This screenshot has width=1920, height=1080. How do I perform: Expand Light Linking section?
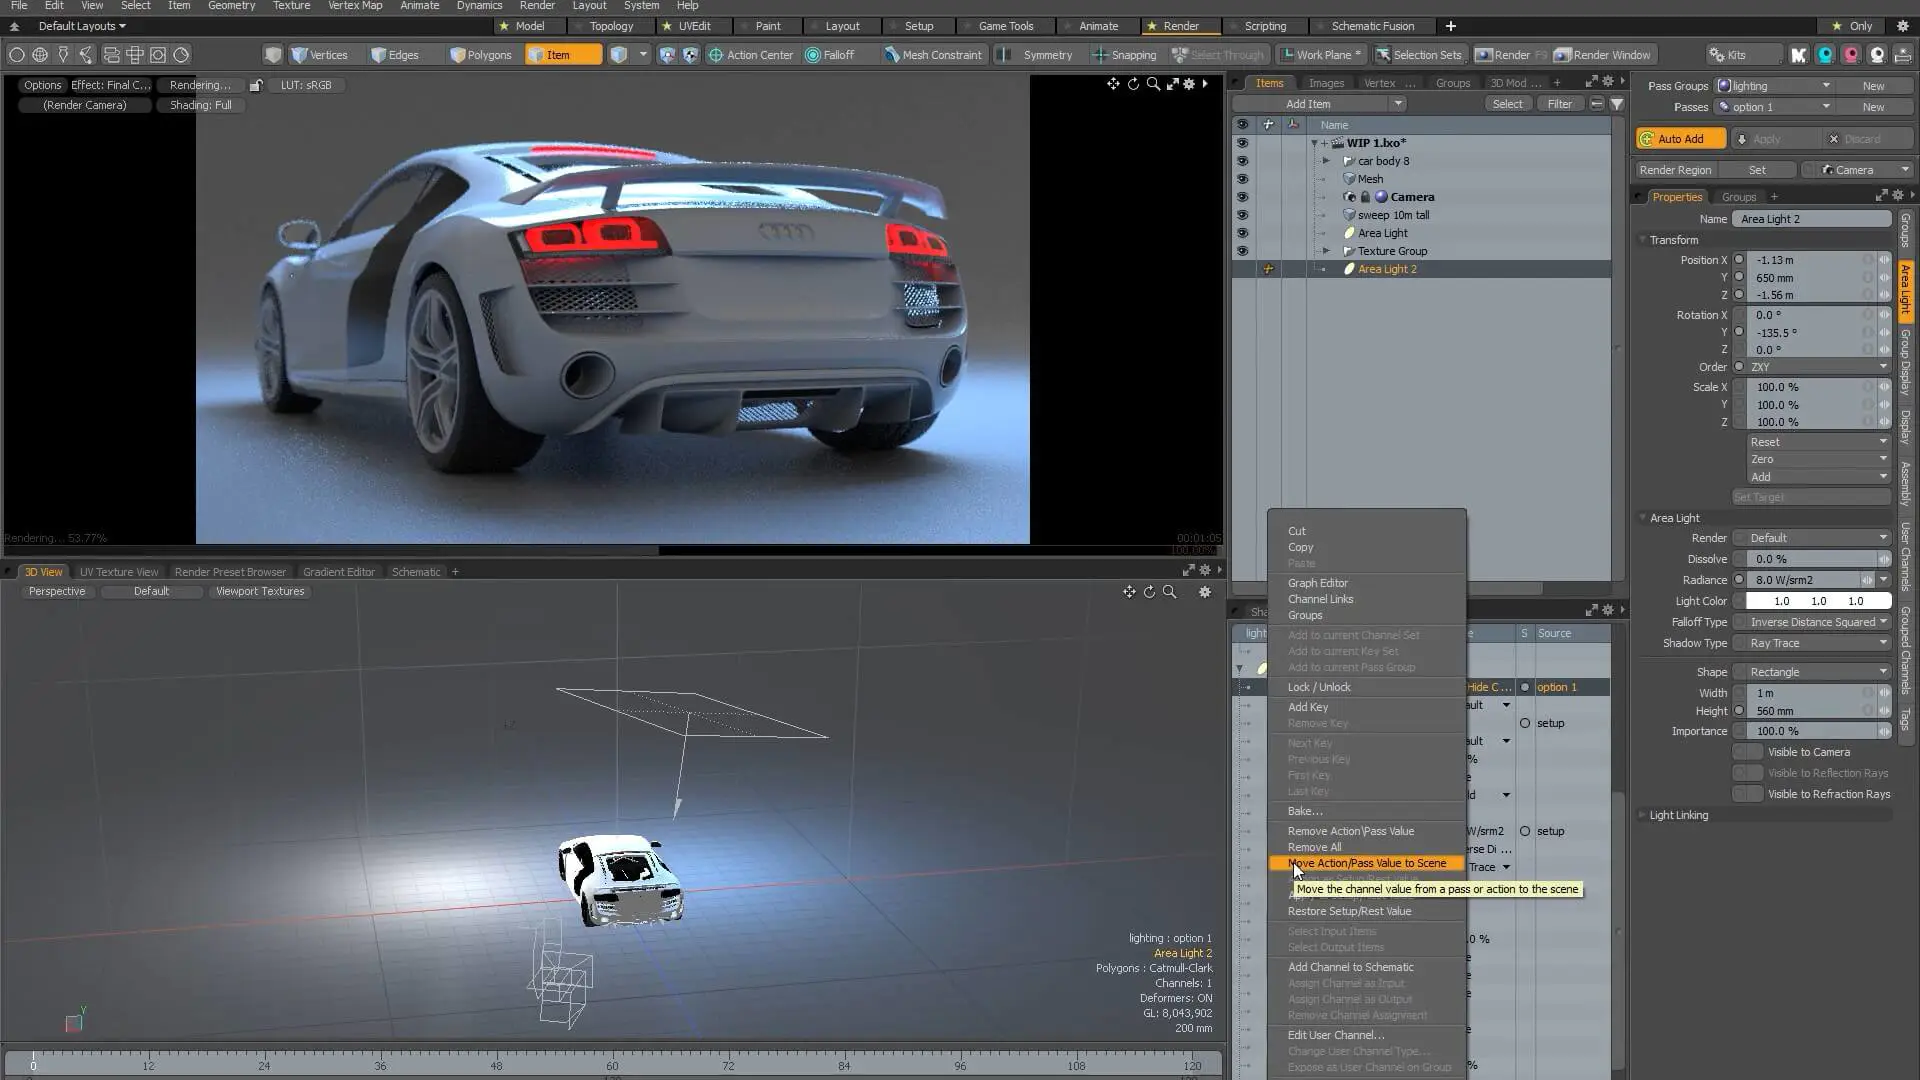[1642, 815]
